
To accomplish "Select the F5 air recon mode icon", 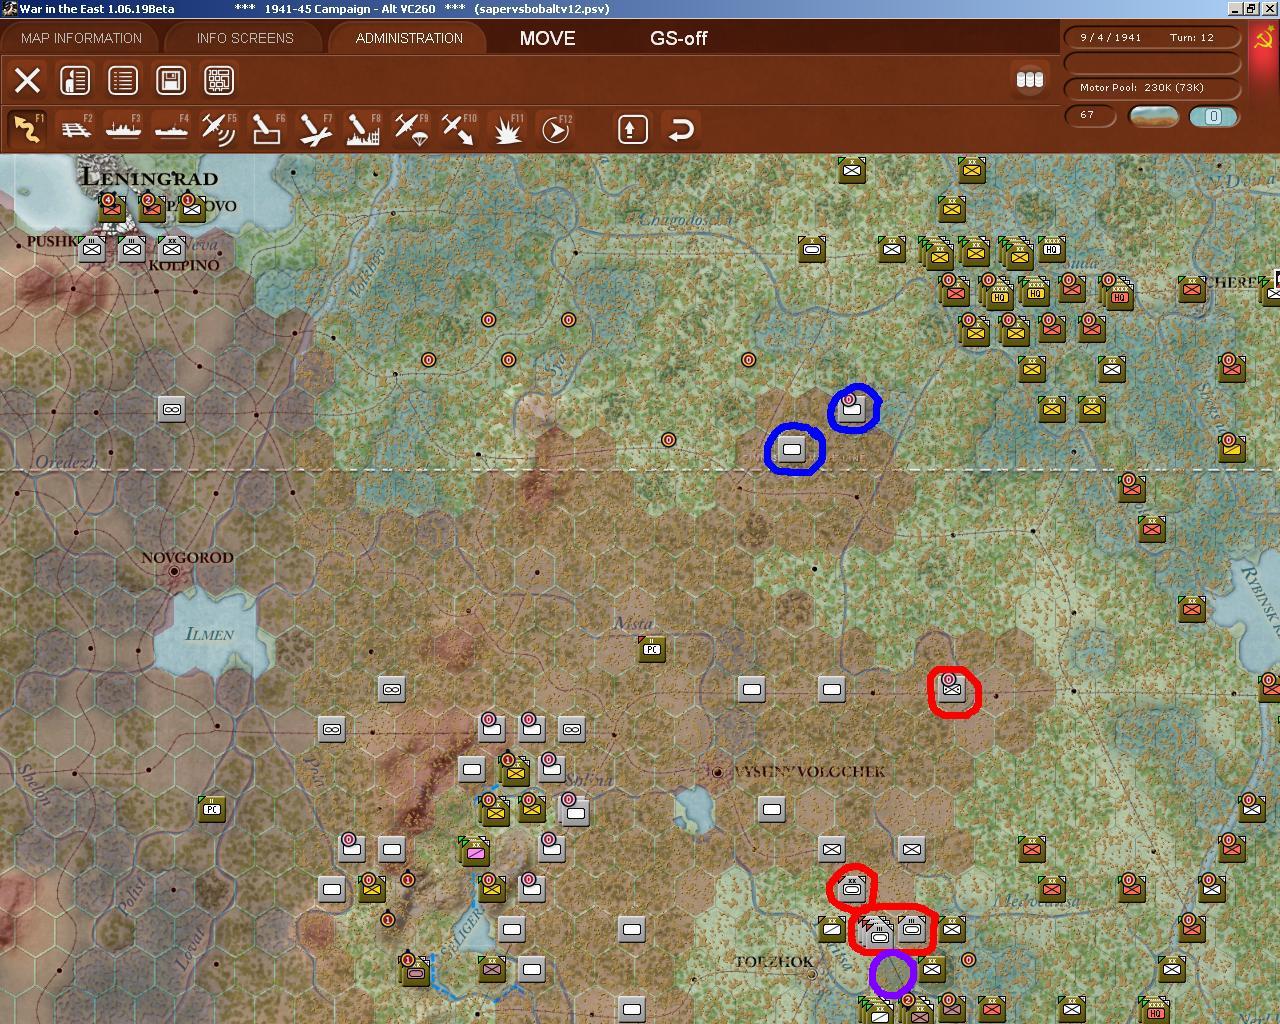I will (219, 129).
